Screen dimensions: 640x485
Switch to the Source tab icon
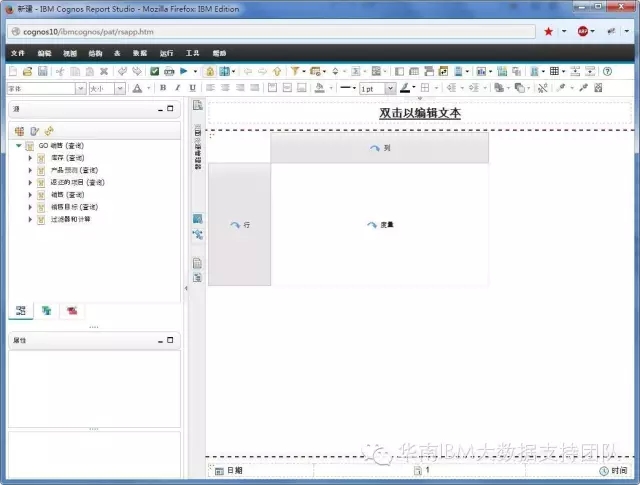click(21, 311)
